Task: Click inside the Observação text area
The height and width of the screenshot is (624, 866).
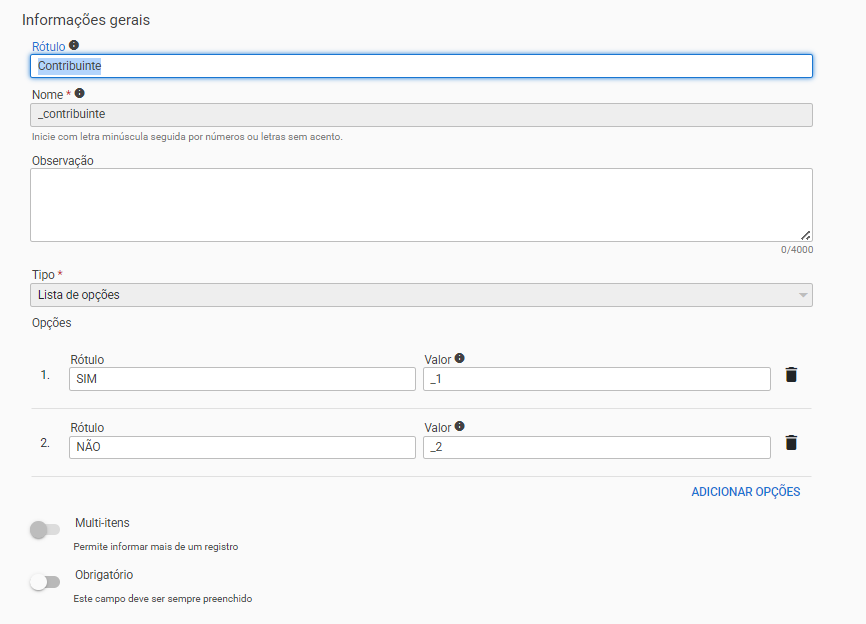Action: (x=420, y=204)
